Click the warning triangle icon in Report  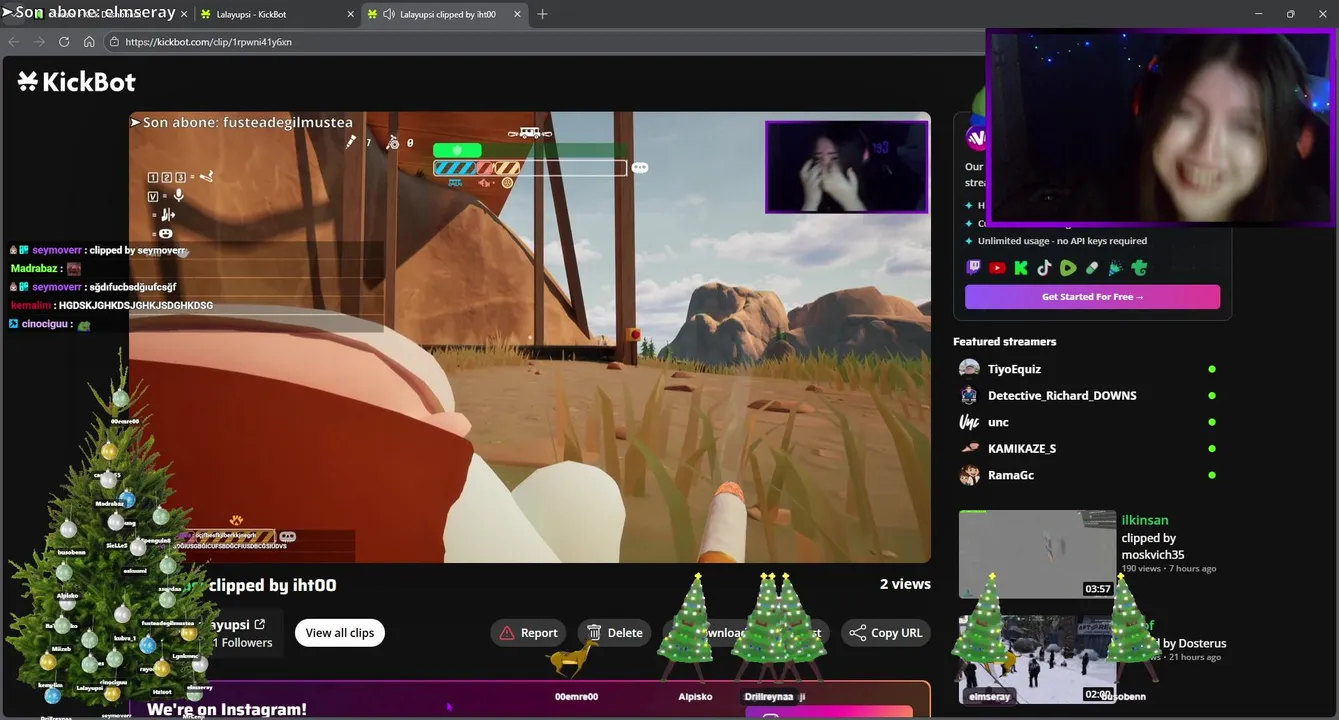[x=507, y=633]
